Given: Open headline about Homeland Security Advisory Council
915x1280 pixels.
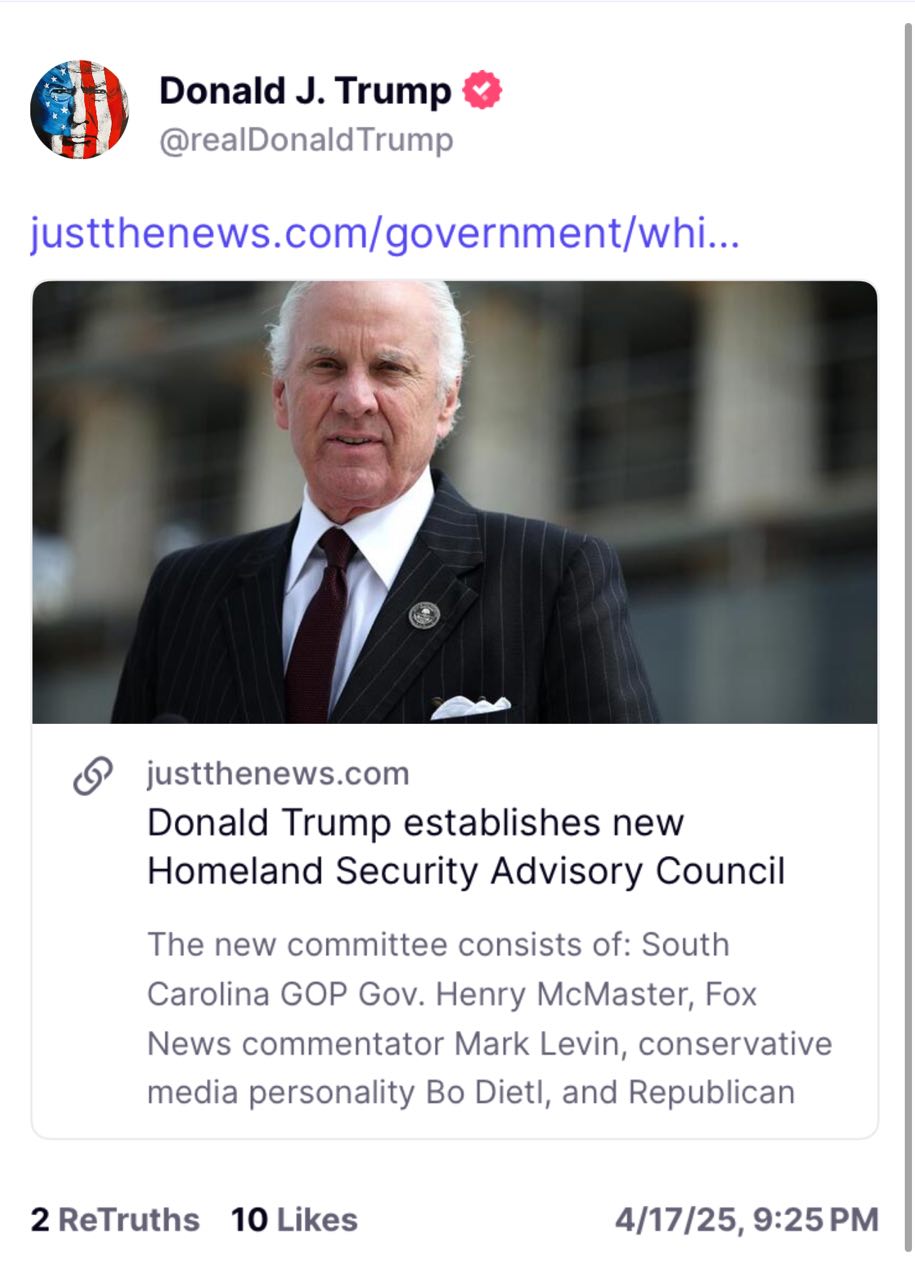Looking at the screenshot, I should click(x=466, y=847).
